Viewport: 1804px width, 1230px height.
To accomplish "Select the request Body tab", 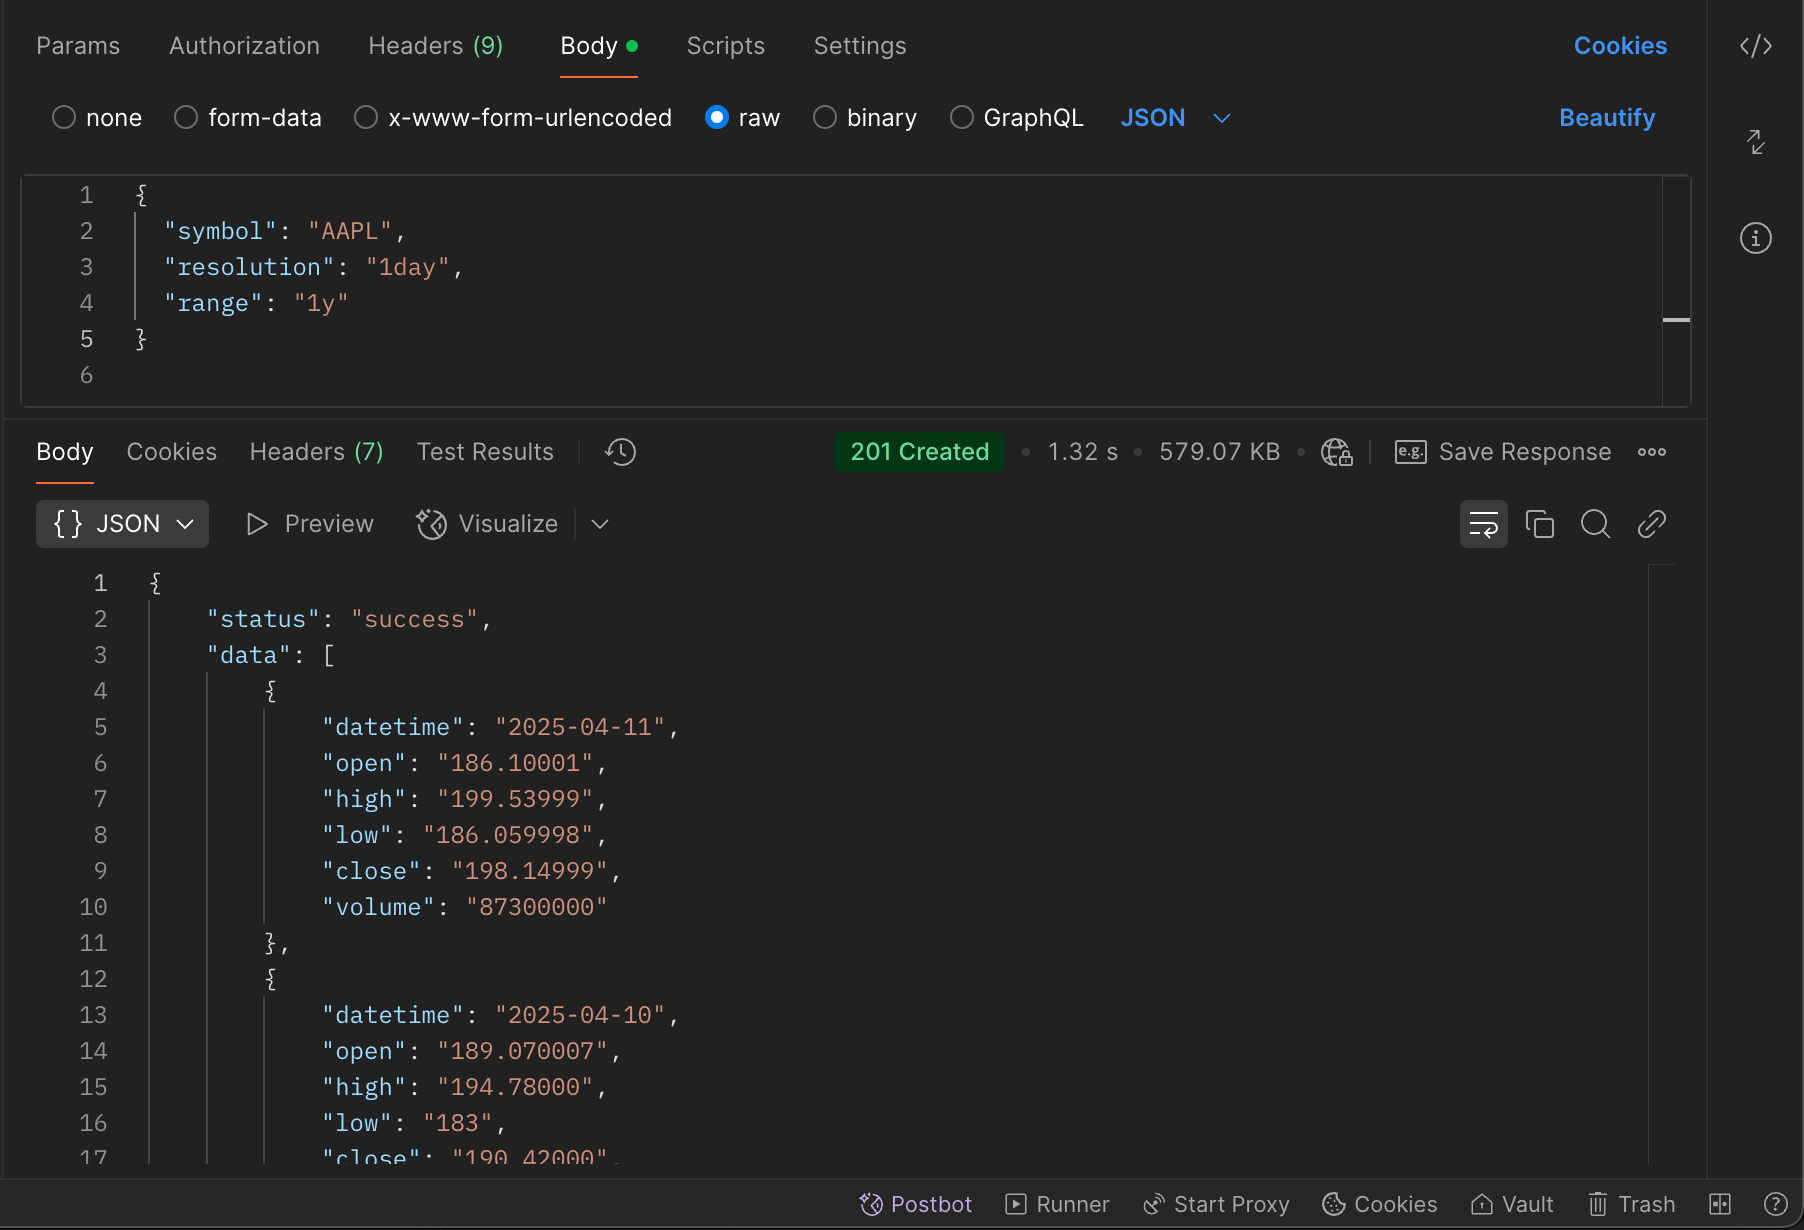I will [599, 46].
